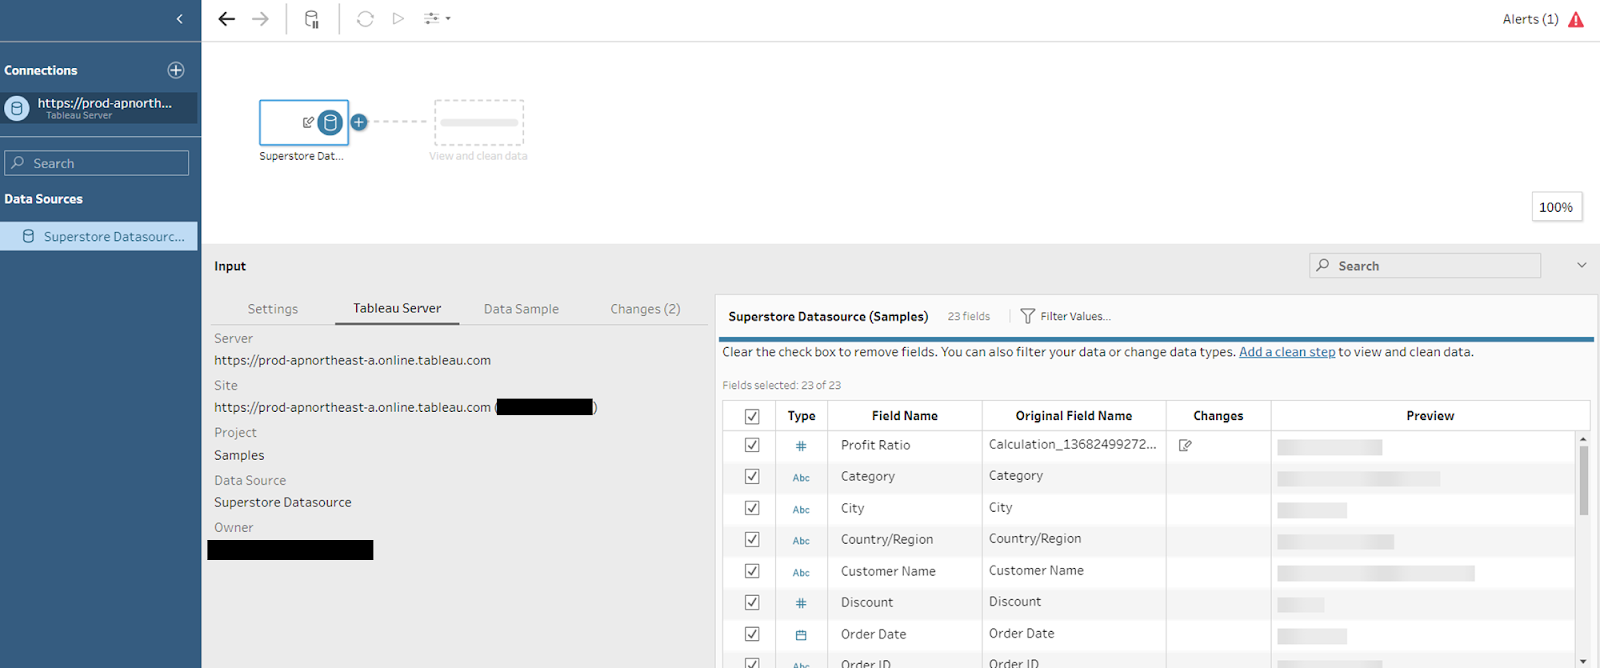Uncheck the Profit Ratio field checkbox

pyautogui.click(x=752, y=445)
